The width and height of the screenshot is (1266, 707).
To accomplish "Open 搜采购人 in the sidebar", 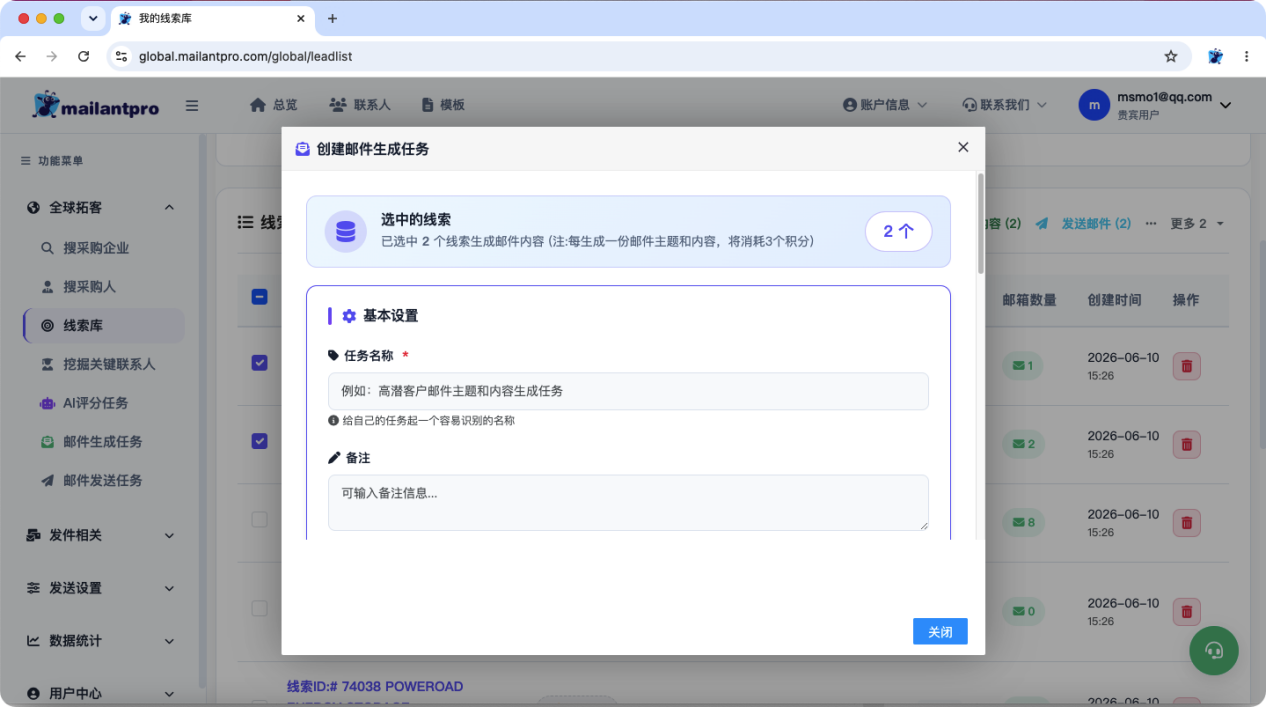I will pyautogui.click(x=90, y=287).
